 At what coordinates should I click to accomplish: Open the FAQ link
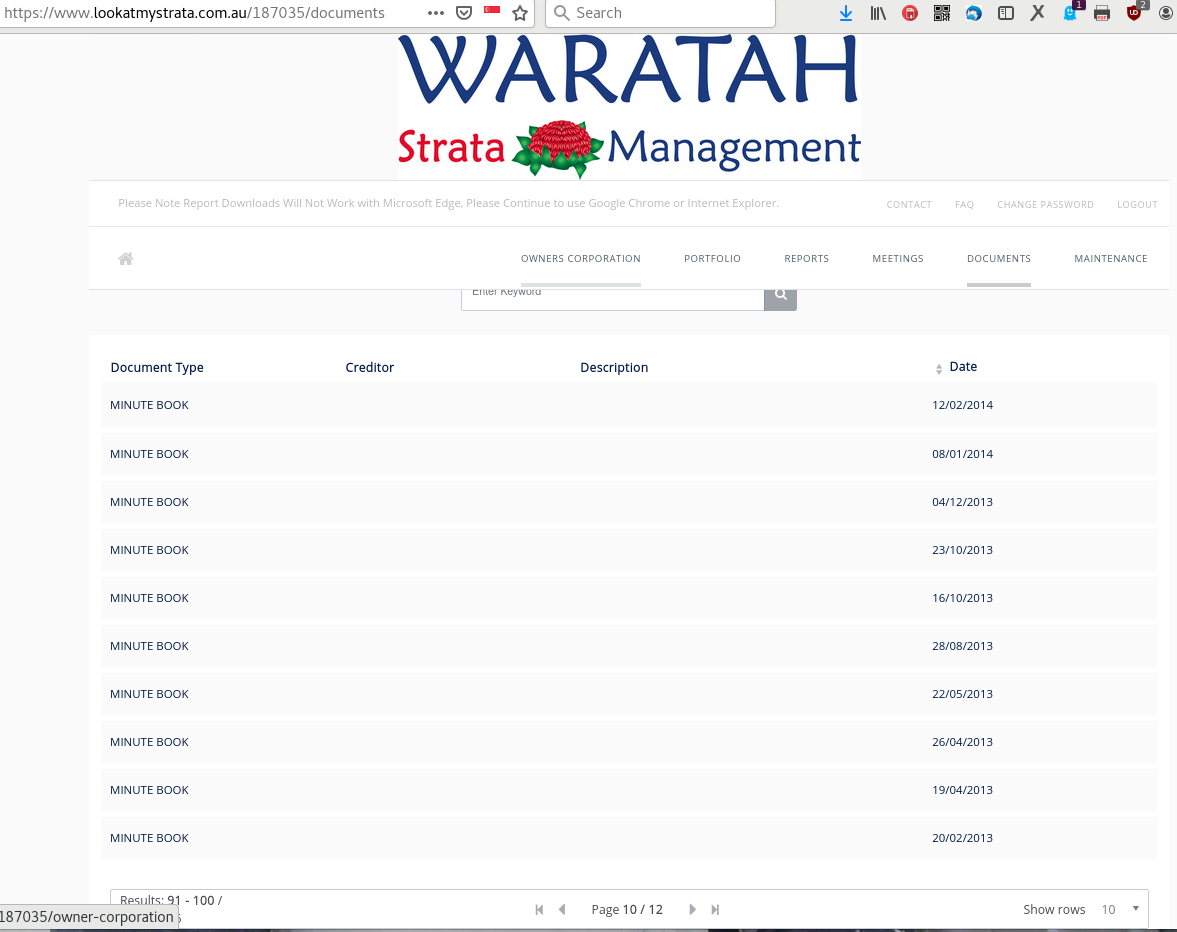(965, 204)
